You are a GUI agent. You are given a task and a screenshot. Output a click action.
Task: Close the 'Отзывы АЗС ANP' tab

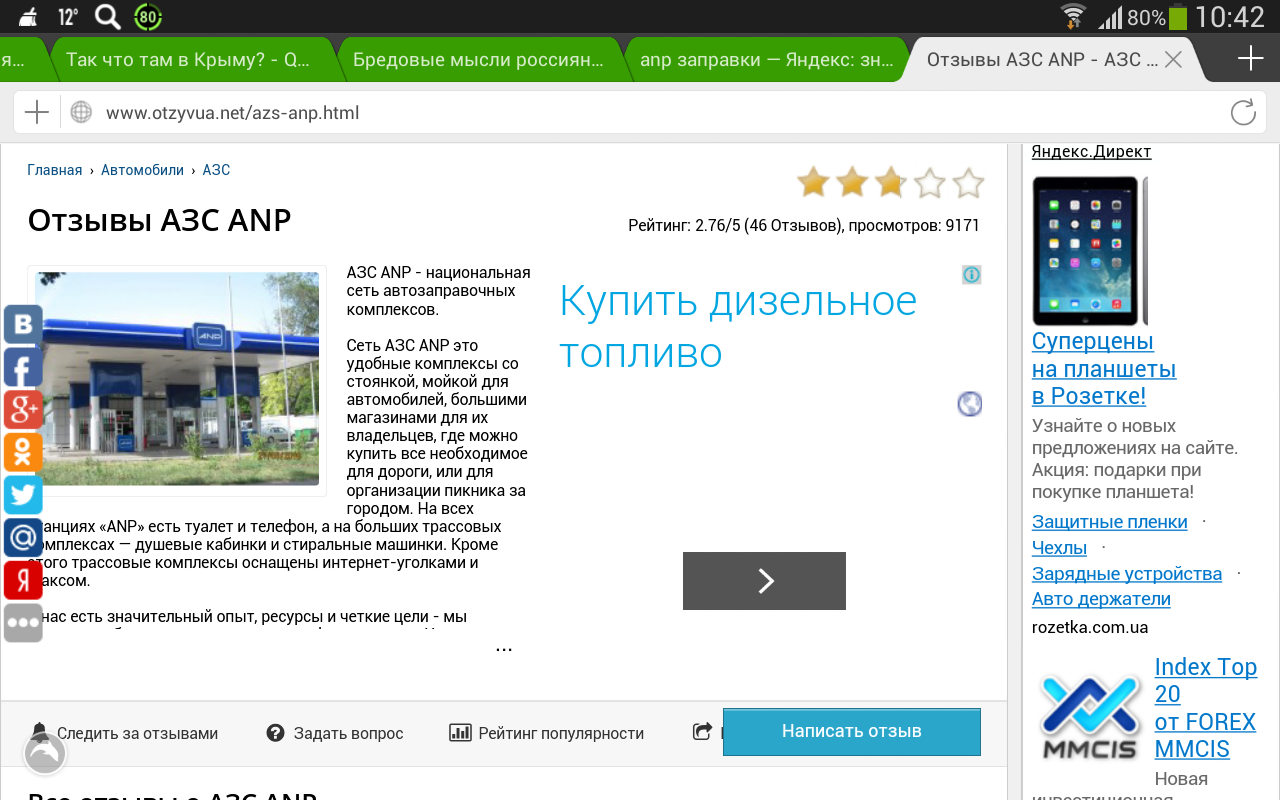(1174, 60)
